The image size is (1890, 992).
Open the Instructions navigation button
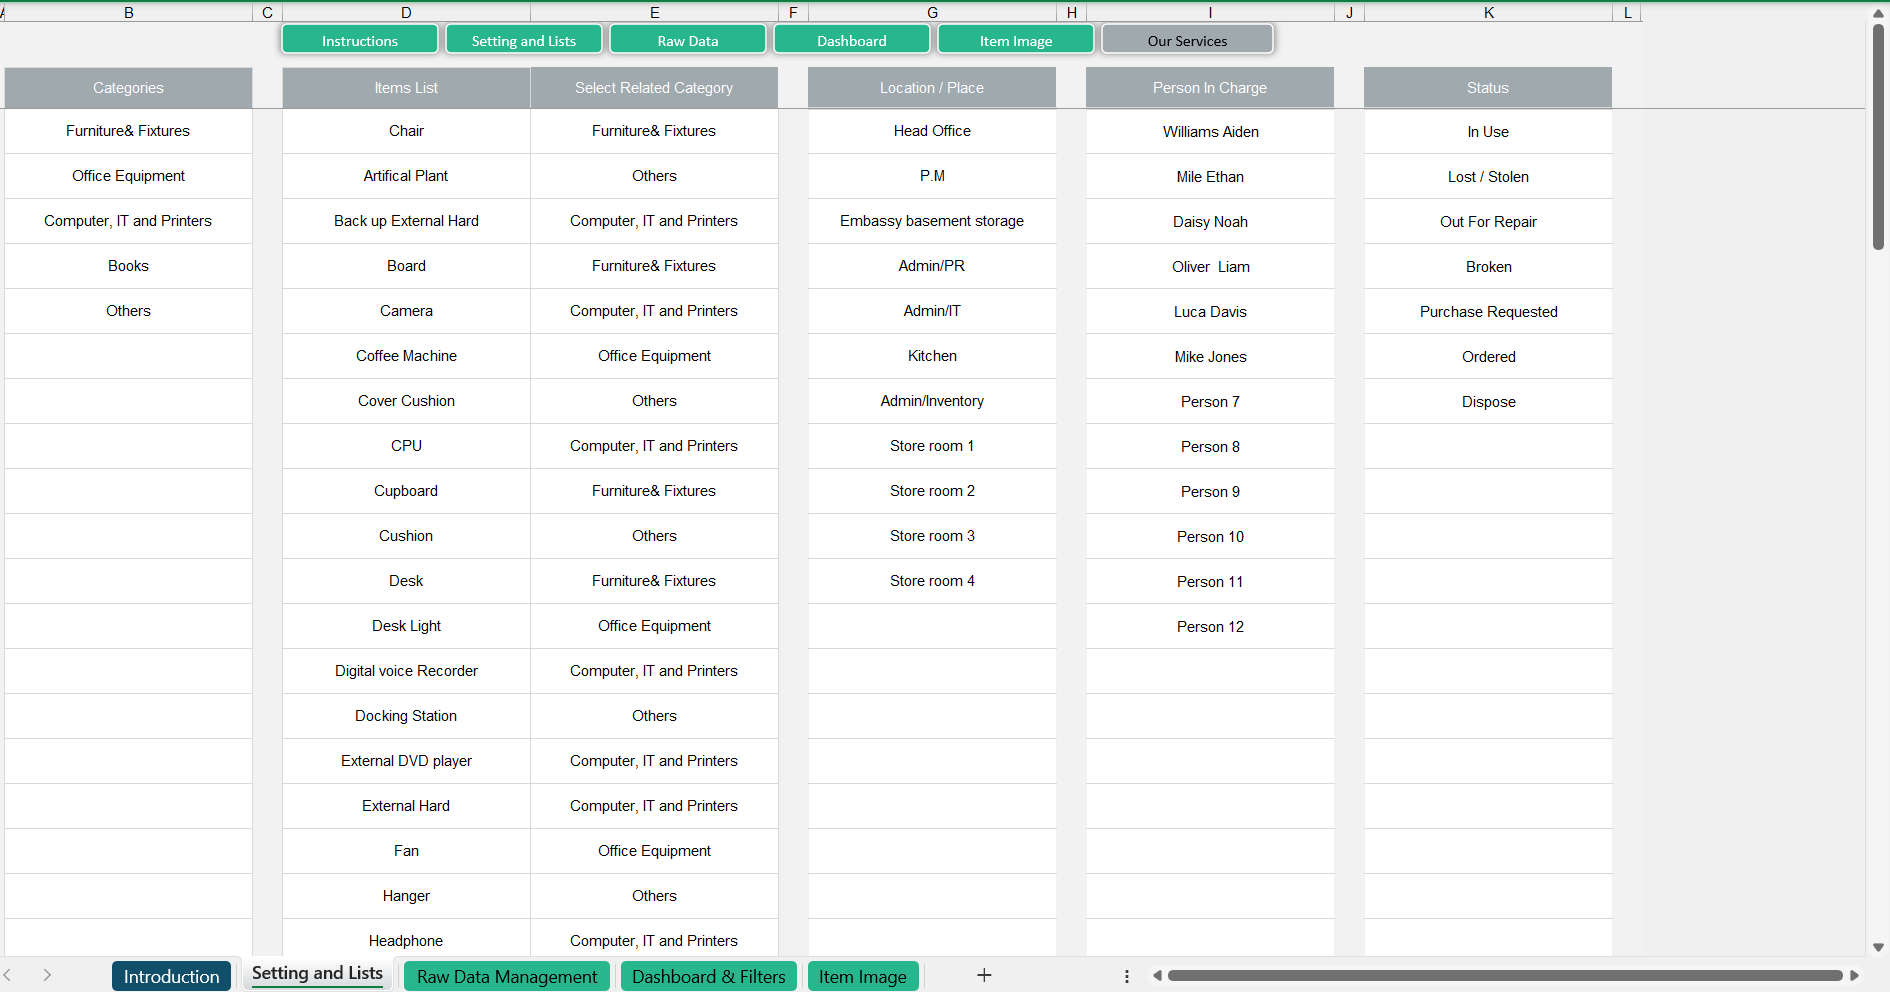(360, 40)
